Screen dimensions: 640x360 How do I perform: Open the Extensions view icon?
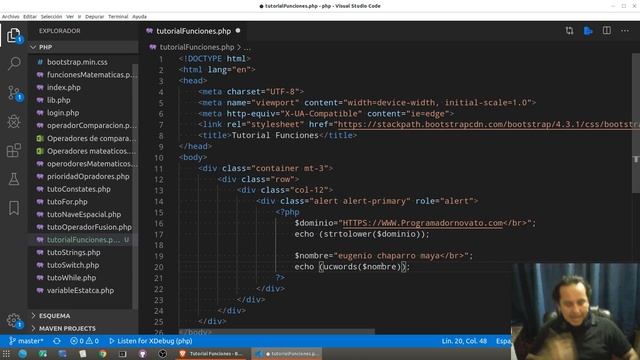tap(14, 150)
